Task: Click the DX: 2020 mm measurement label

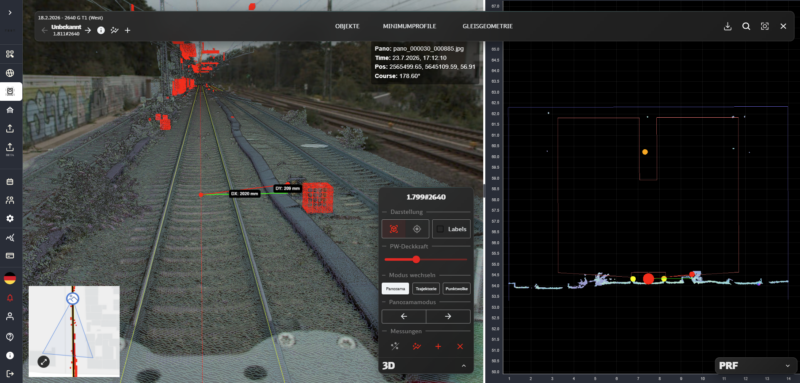Action: click(x=245, y=194)
